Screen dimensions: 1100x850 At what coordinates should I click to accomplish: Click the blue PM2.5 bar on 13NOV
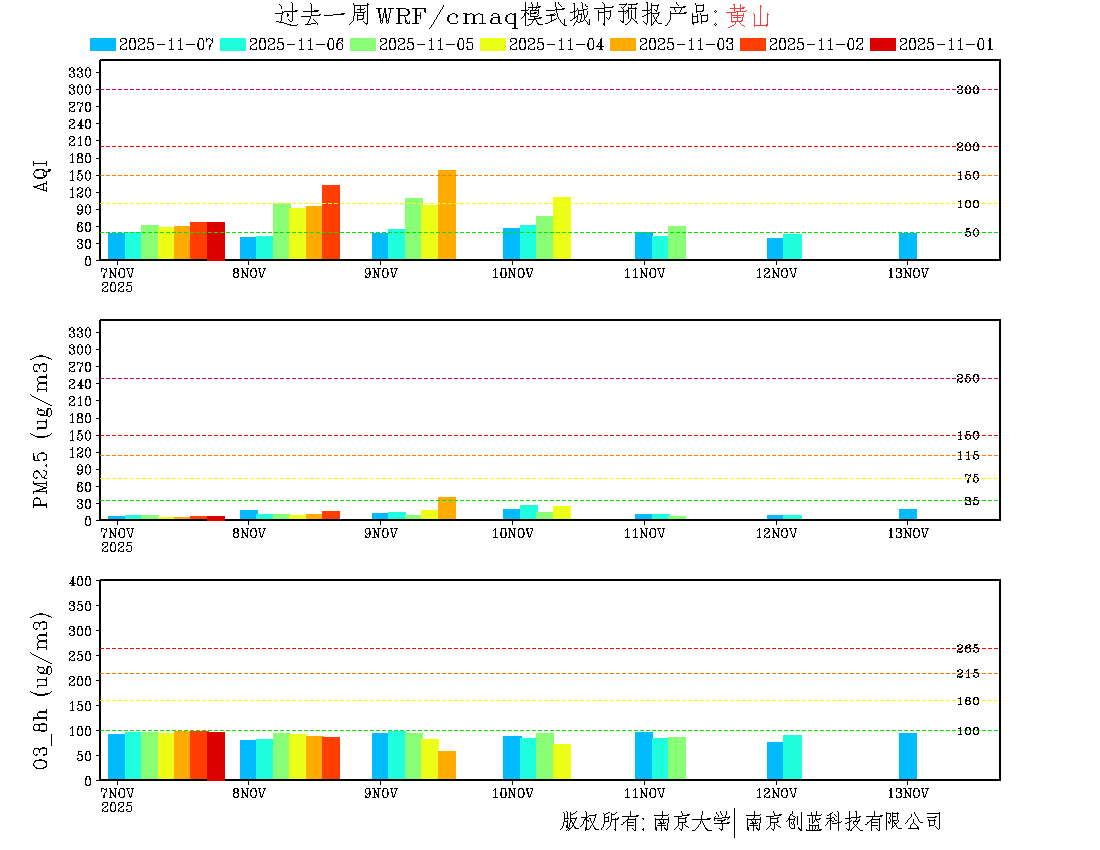tap(908, 514)
